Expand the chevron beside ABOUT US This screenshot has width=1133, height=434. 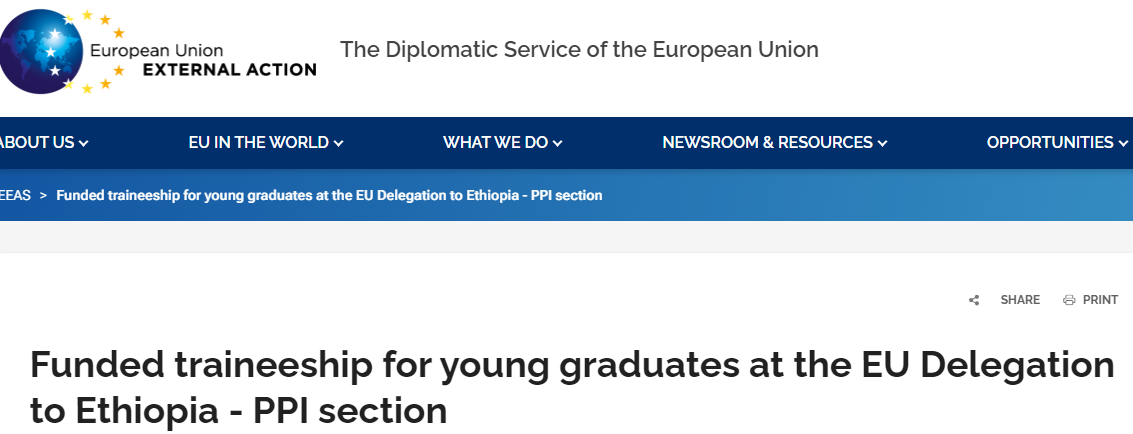point(84,144)
